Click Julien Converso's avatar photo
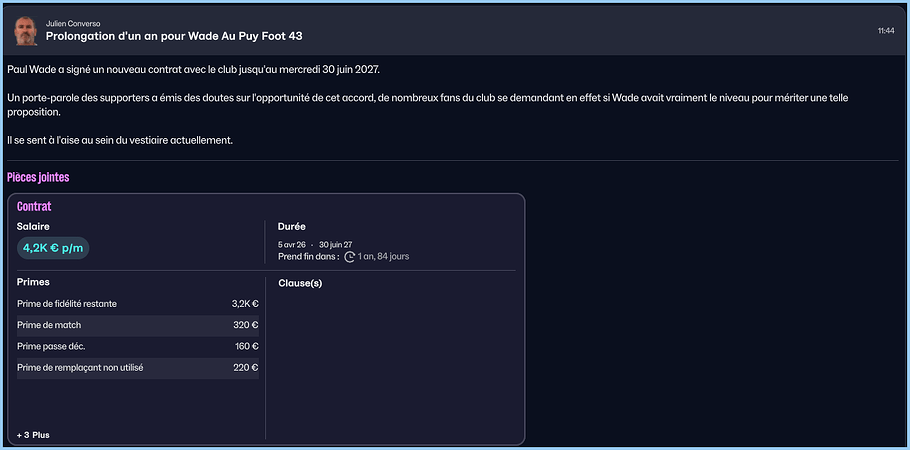Screen dimensions: 910x450 (25, 30)
